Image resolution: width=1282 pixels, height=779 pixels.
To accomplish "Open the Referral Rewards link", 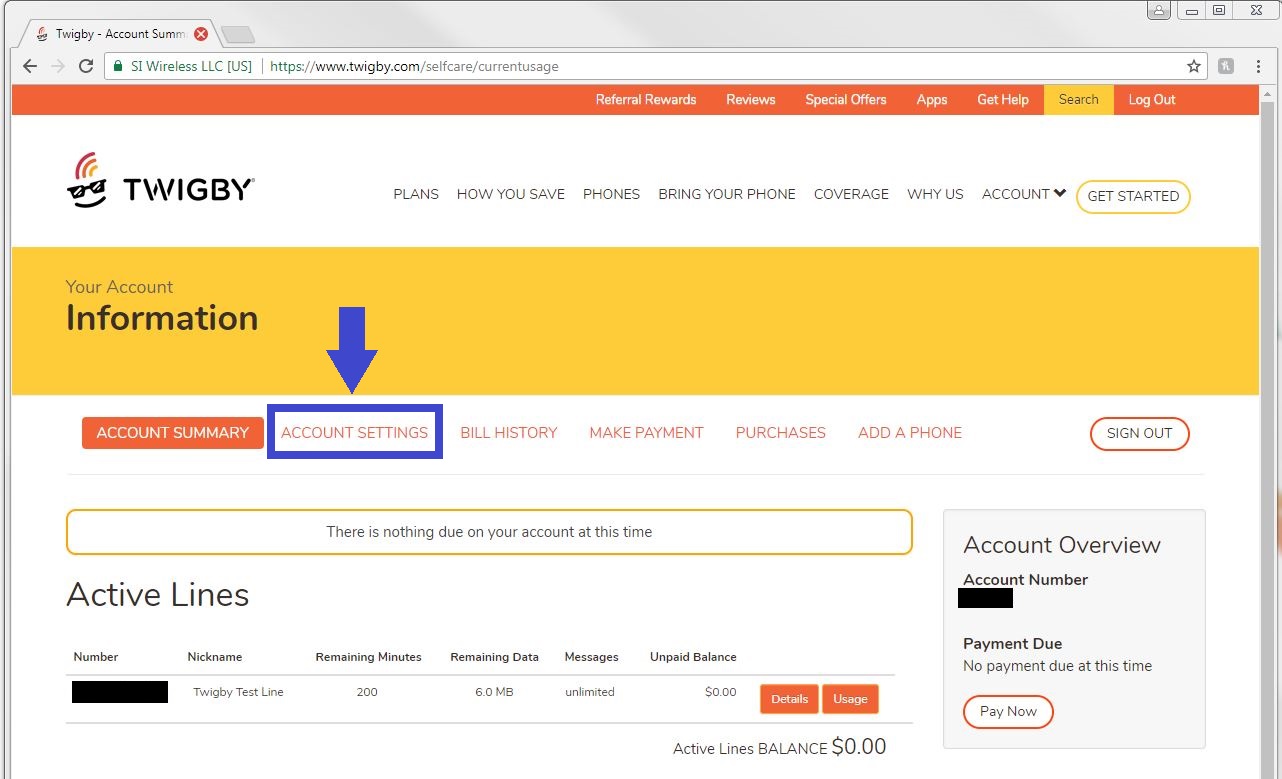I will pos(646,99).
